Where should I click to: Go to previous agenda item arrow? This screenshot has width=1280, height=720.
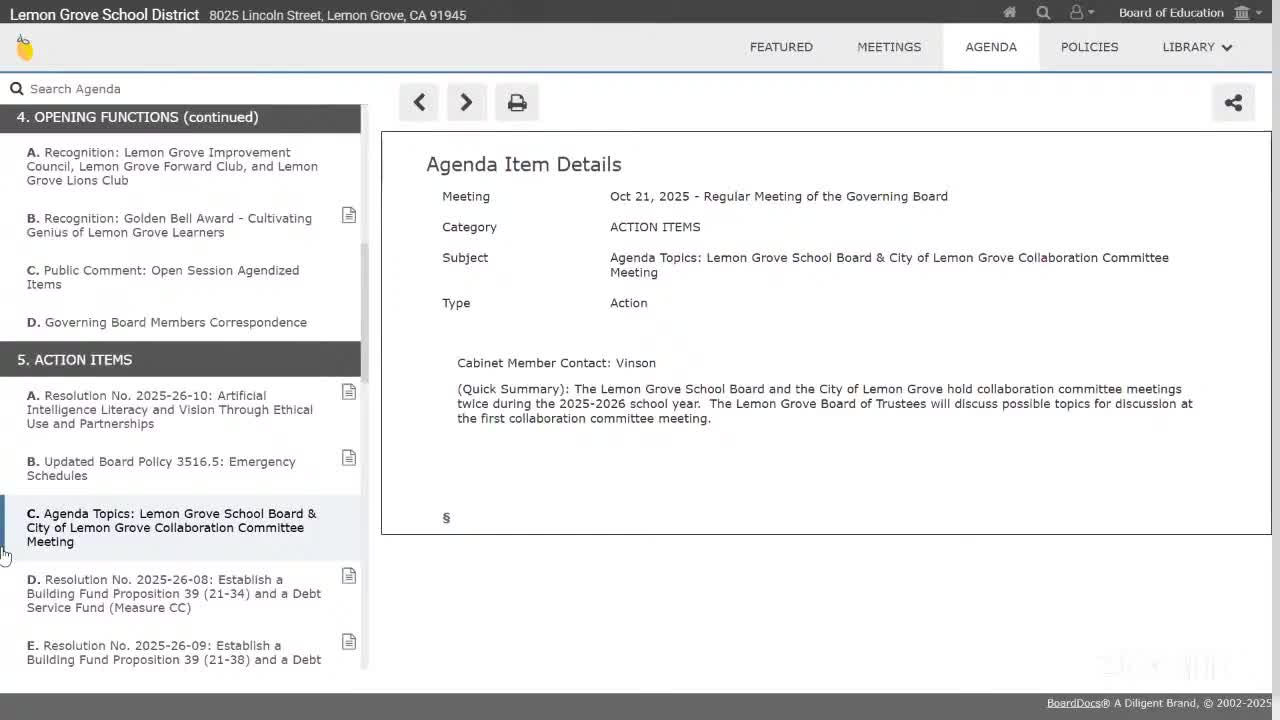coord(419,102)
